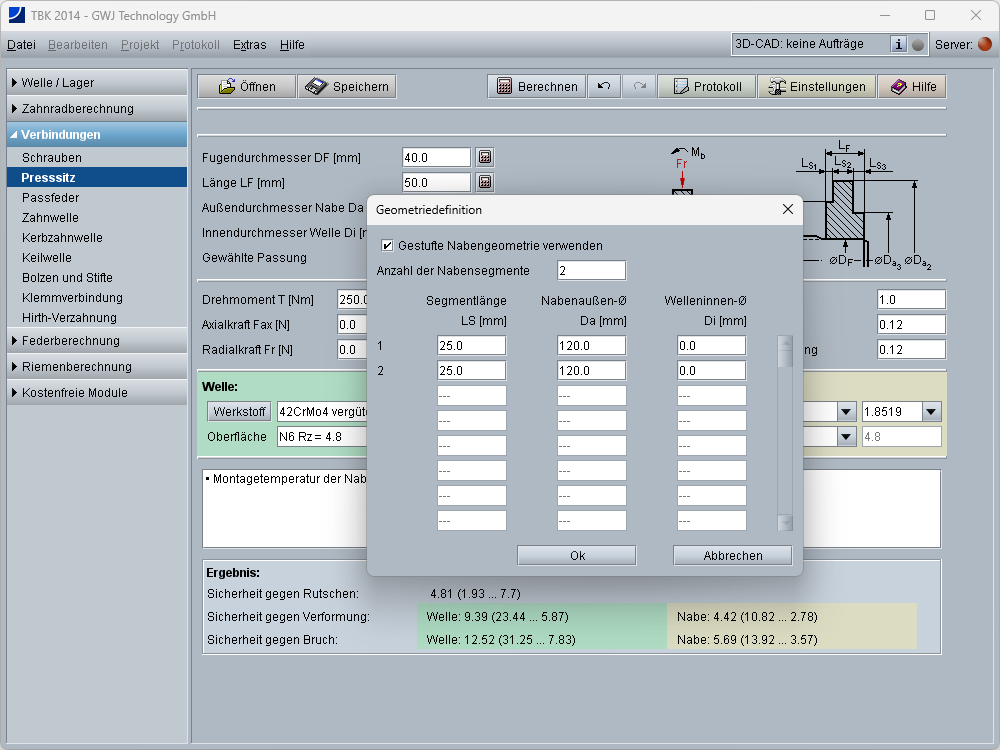Save with the Speichern button
Image resolution: width=1000 pixels, height=750 pixels.
(347, 87)
